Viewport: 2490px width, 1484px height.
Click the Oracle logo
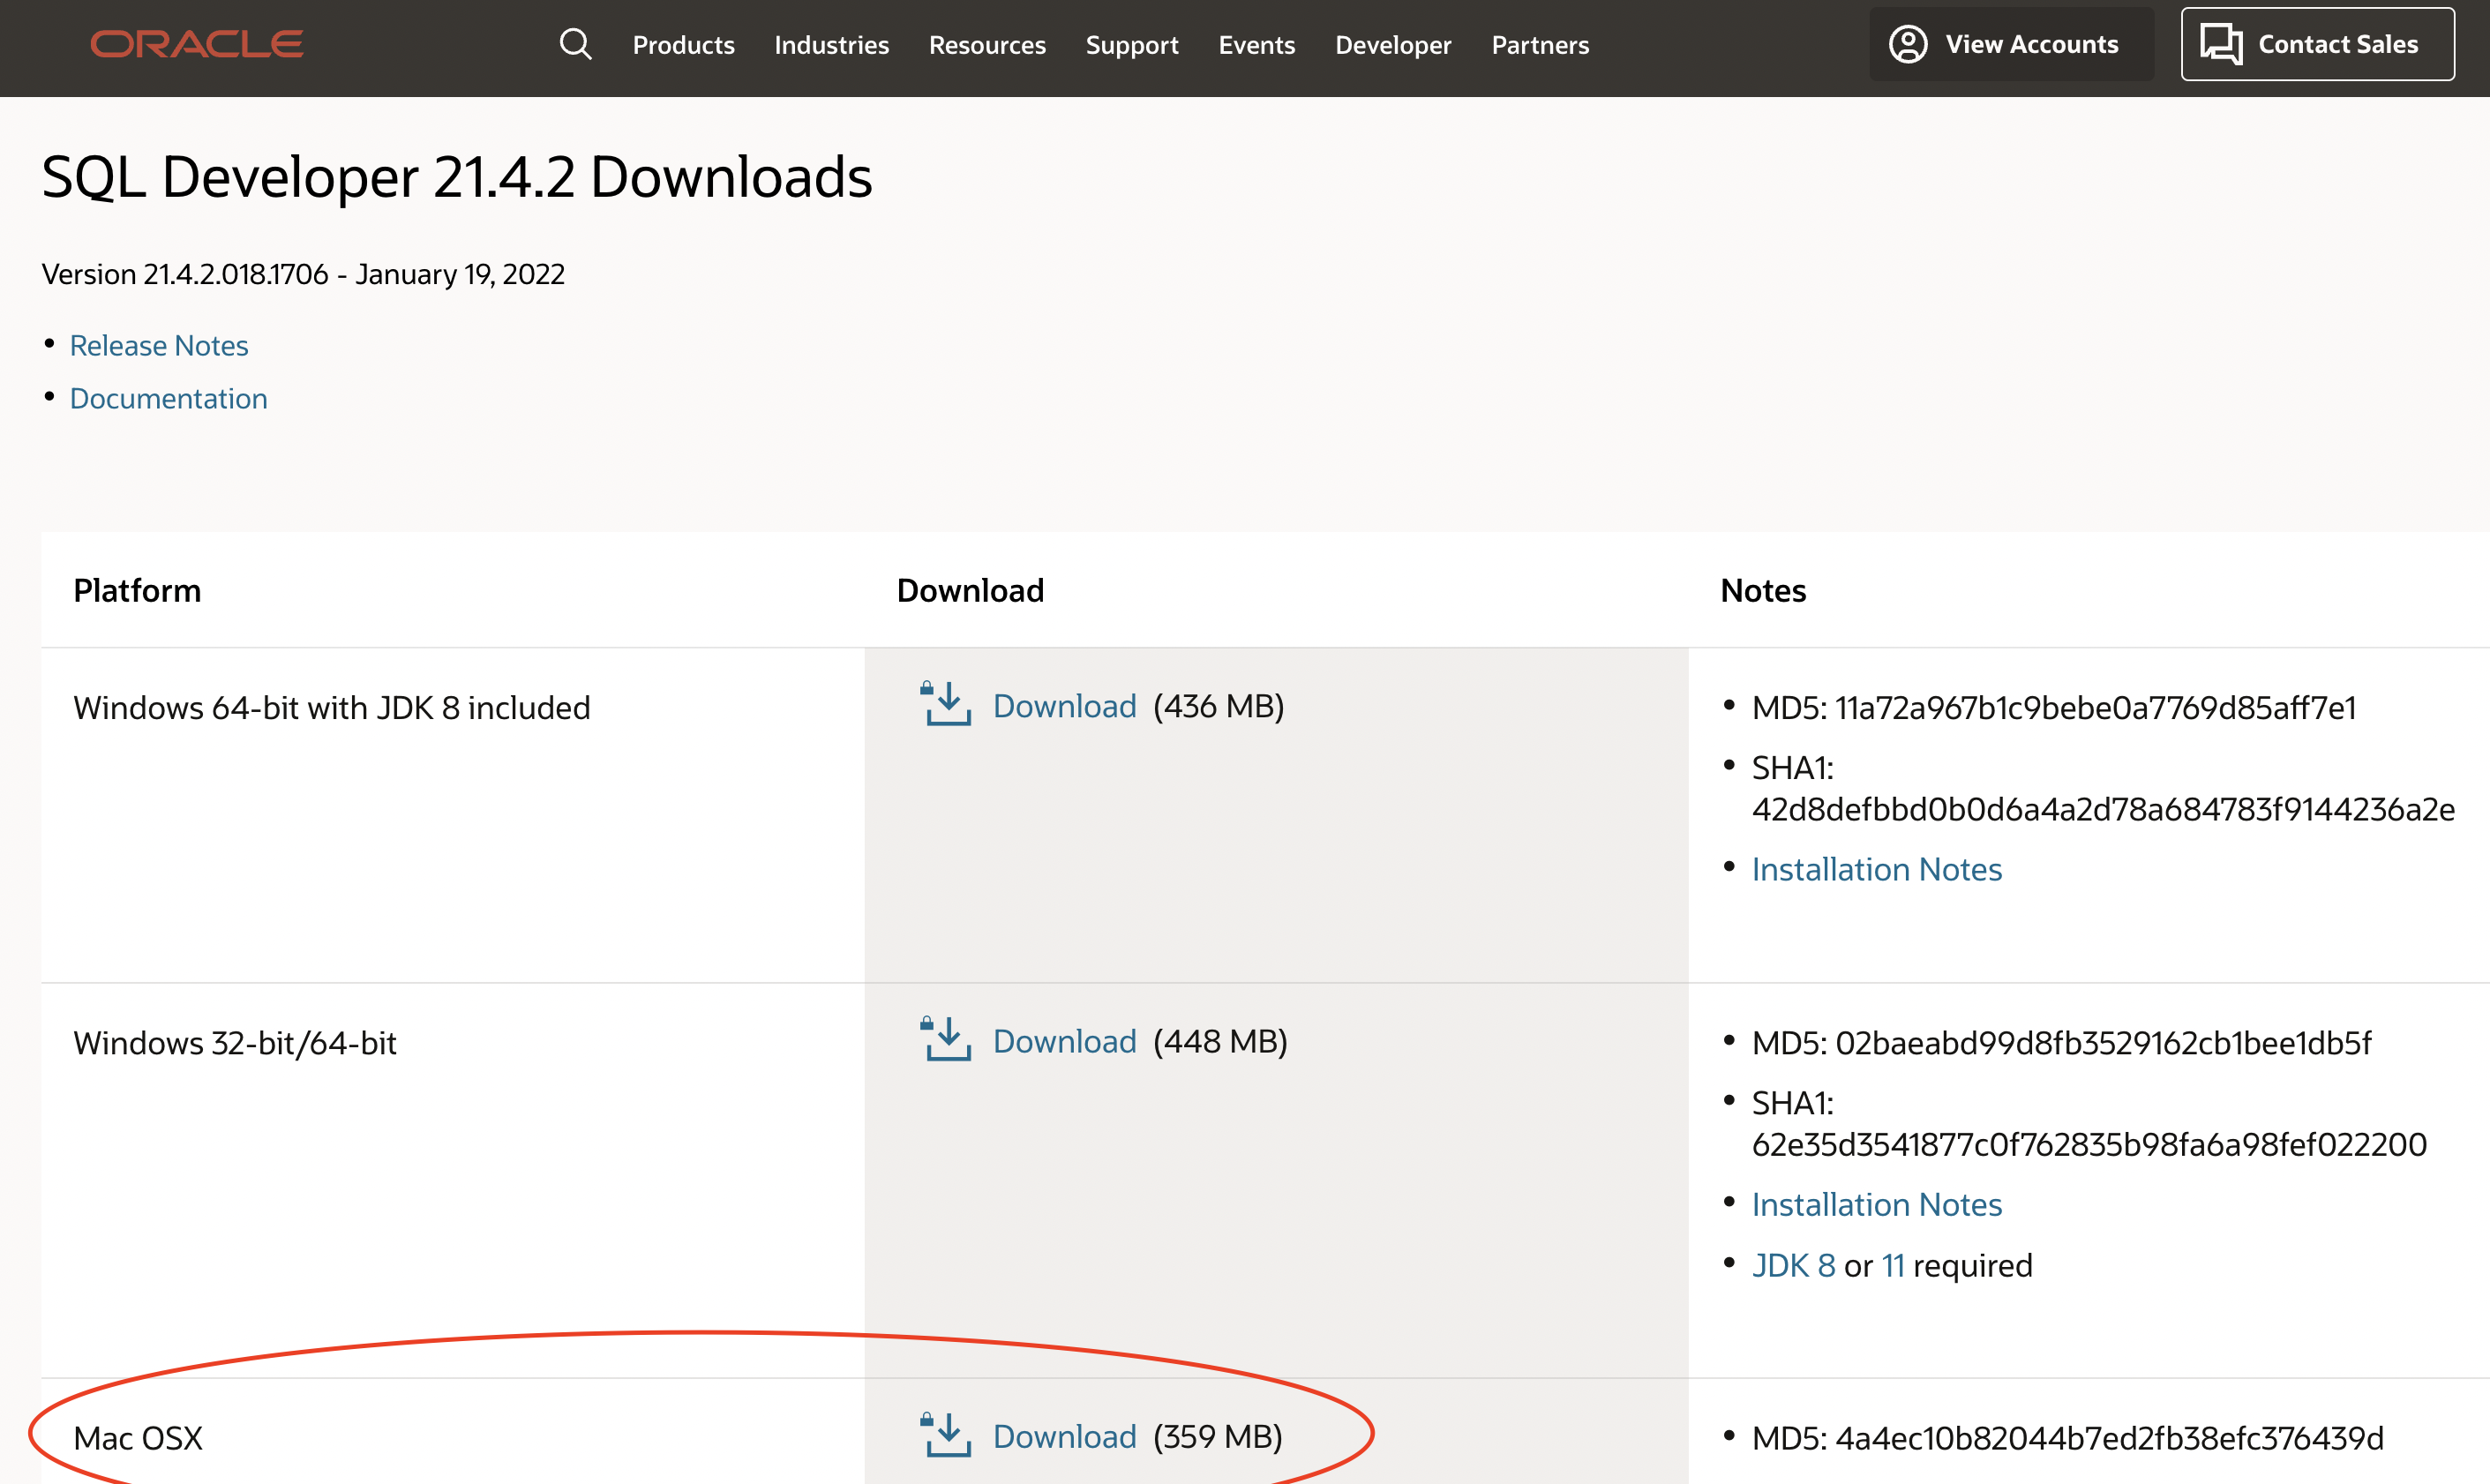pyautogui.click(x=197, y=44)
